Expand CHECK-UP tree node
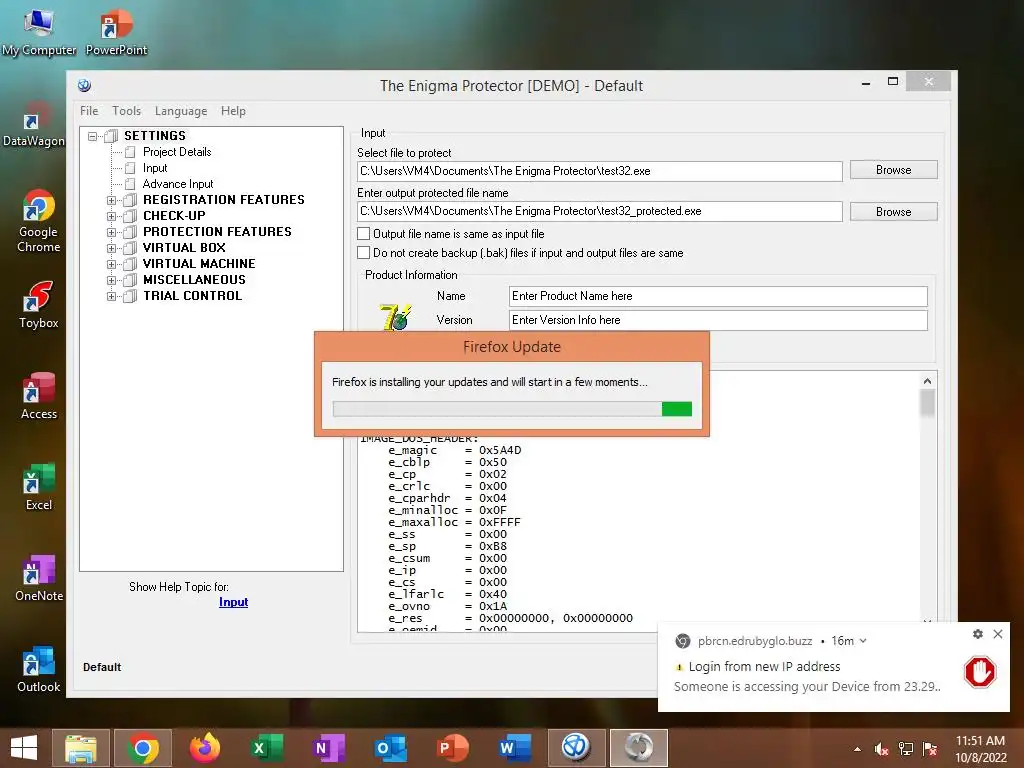 [112, 216]
